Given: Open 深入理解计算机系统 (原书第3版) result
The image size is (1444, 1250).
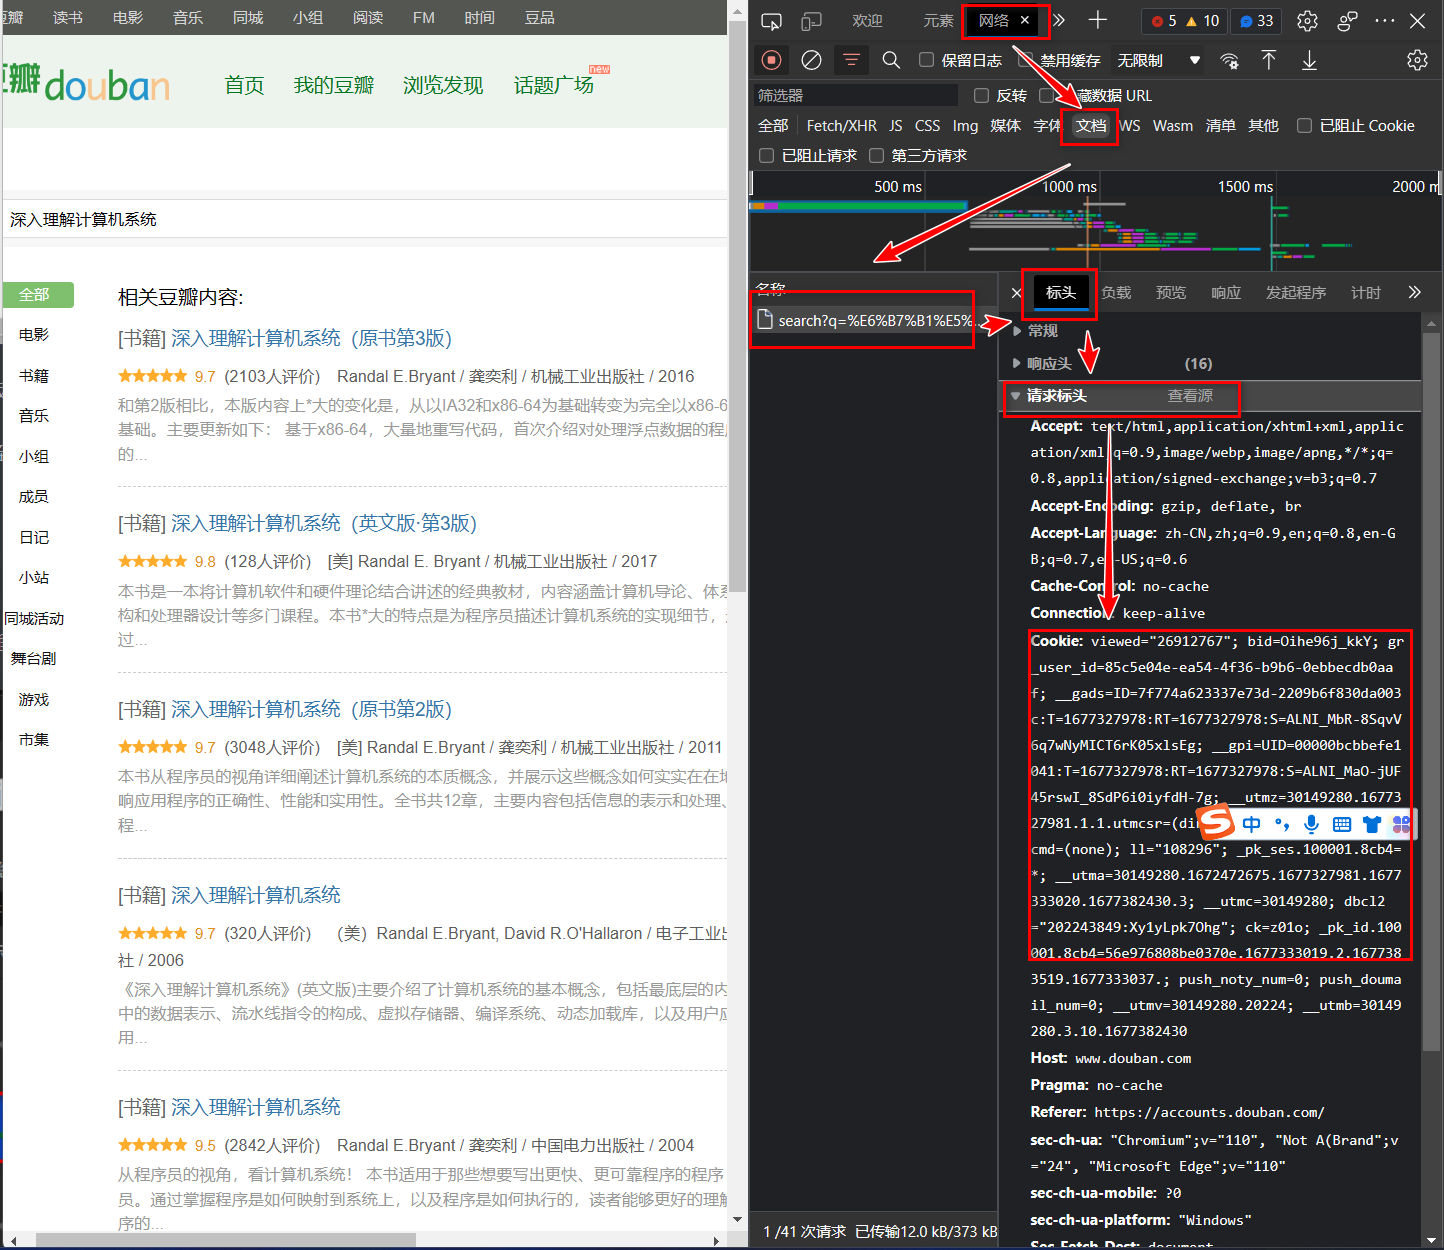Looking at the screenshot, I should (x=312, y=338).
